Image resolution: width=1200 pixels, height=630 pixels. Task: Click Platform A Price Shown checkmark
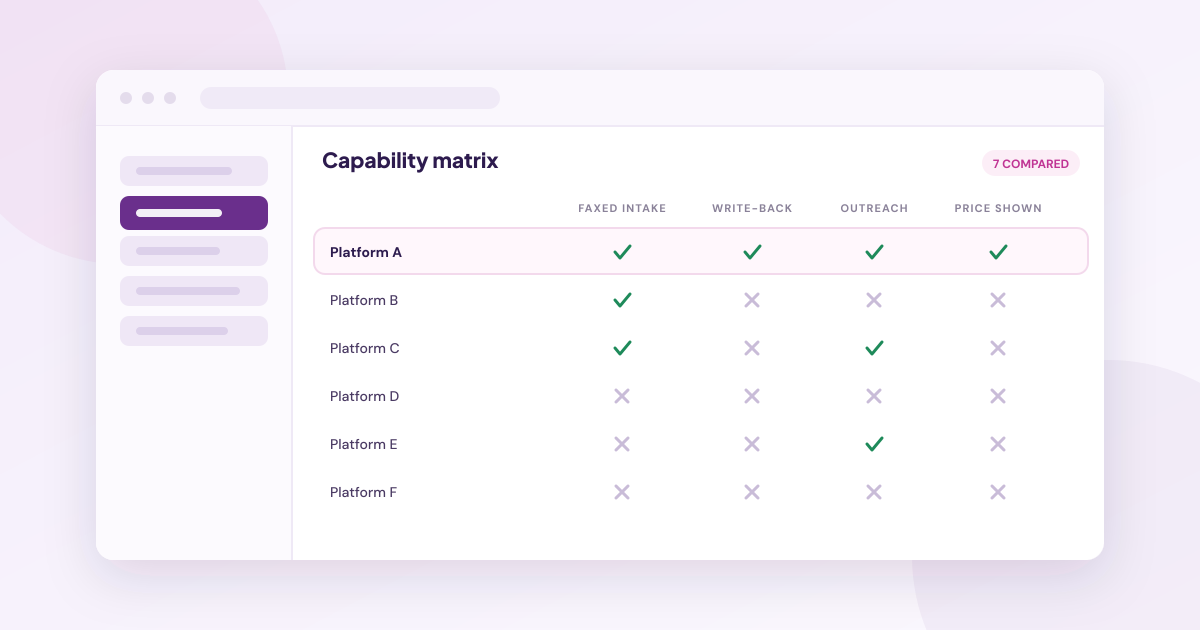click(998, 252)
